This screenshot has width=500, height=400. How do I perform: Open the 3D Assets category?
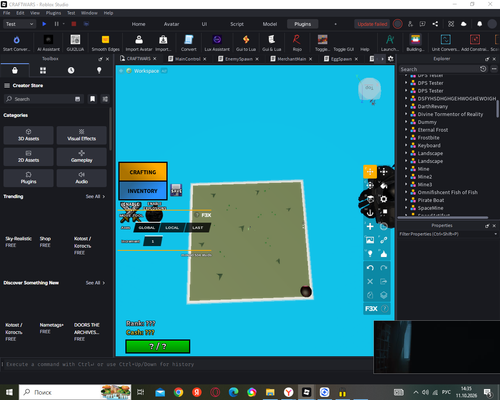(28, 135)
